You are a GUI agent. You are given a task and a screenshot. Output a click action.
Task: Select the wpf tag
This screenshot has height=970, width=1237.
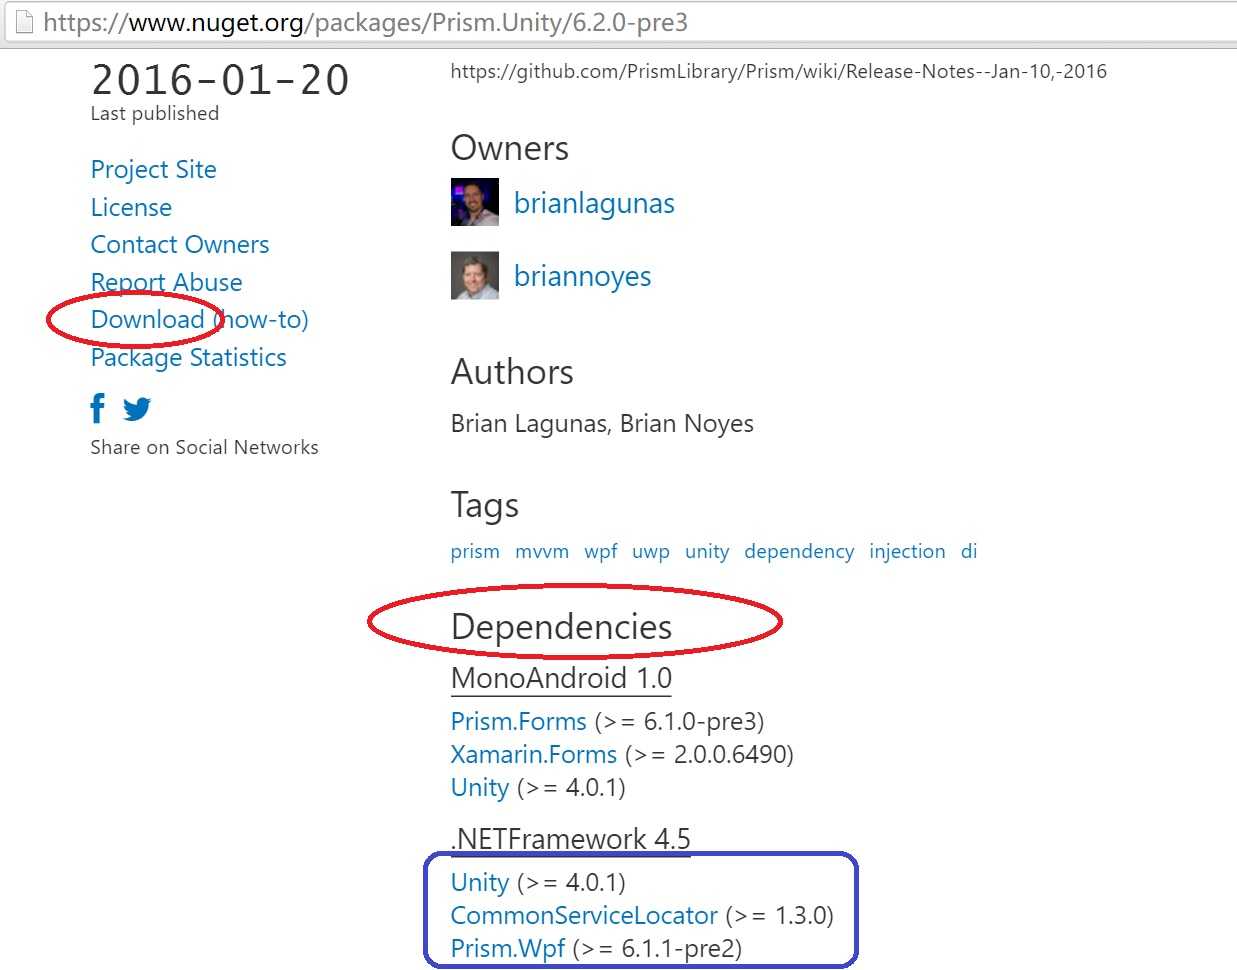coord(601,551)
